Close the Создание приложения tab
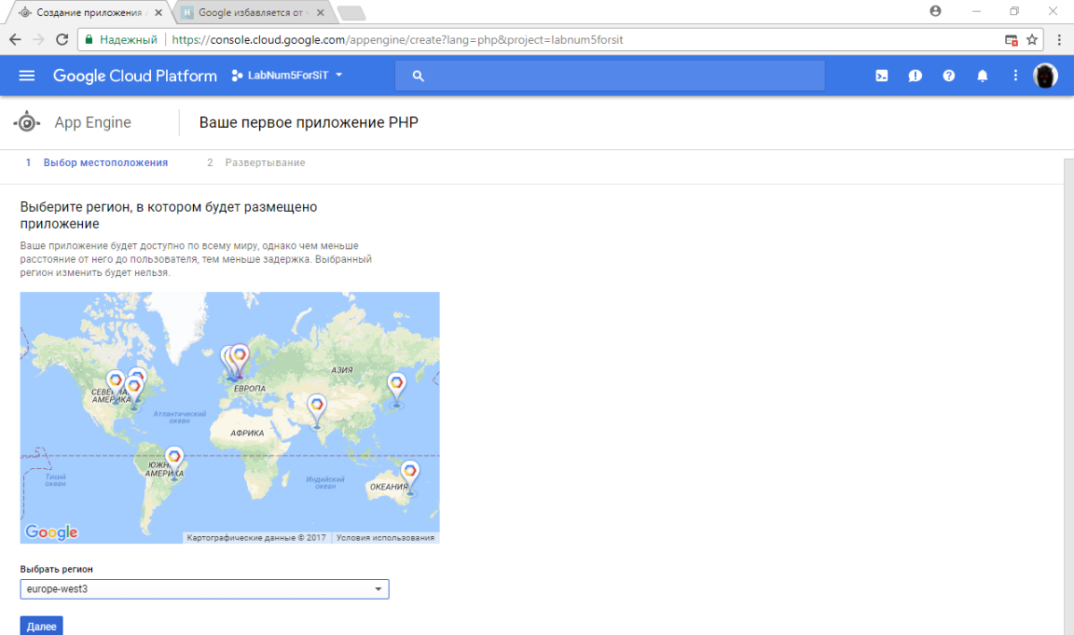Image resolution: width=1074 pixels, height=635 pixels. [x=158, y=12]
